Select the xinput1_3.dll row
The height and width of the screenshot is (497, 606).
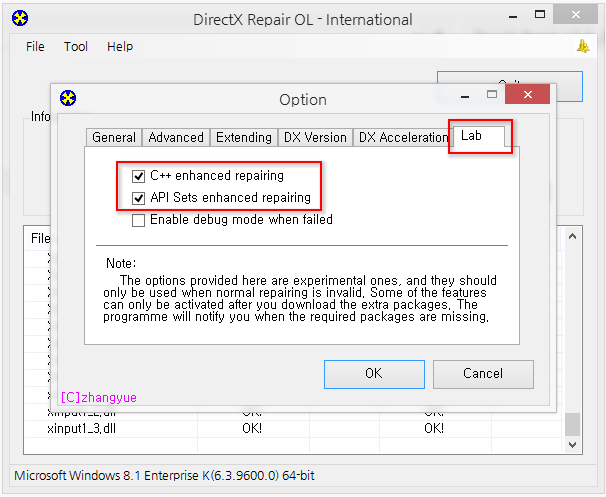294,429
